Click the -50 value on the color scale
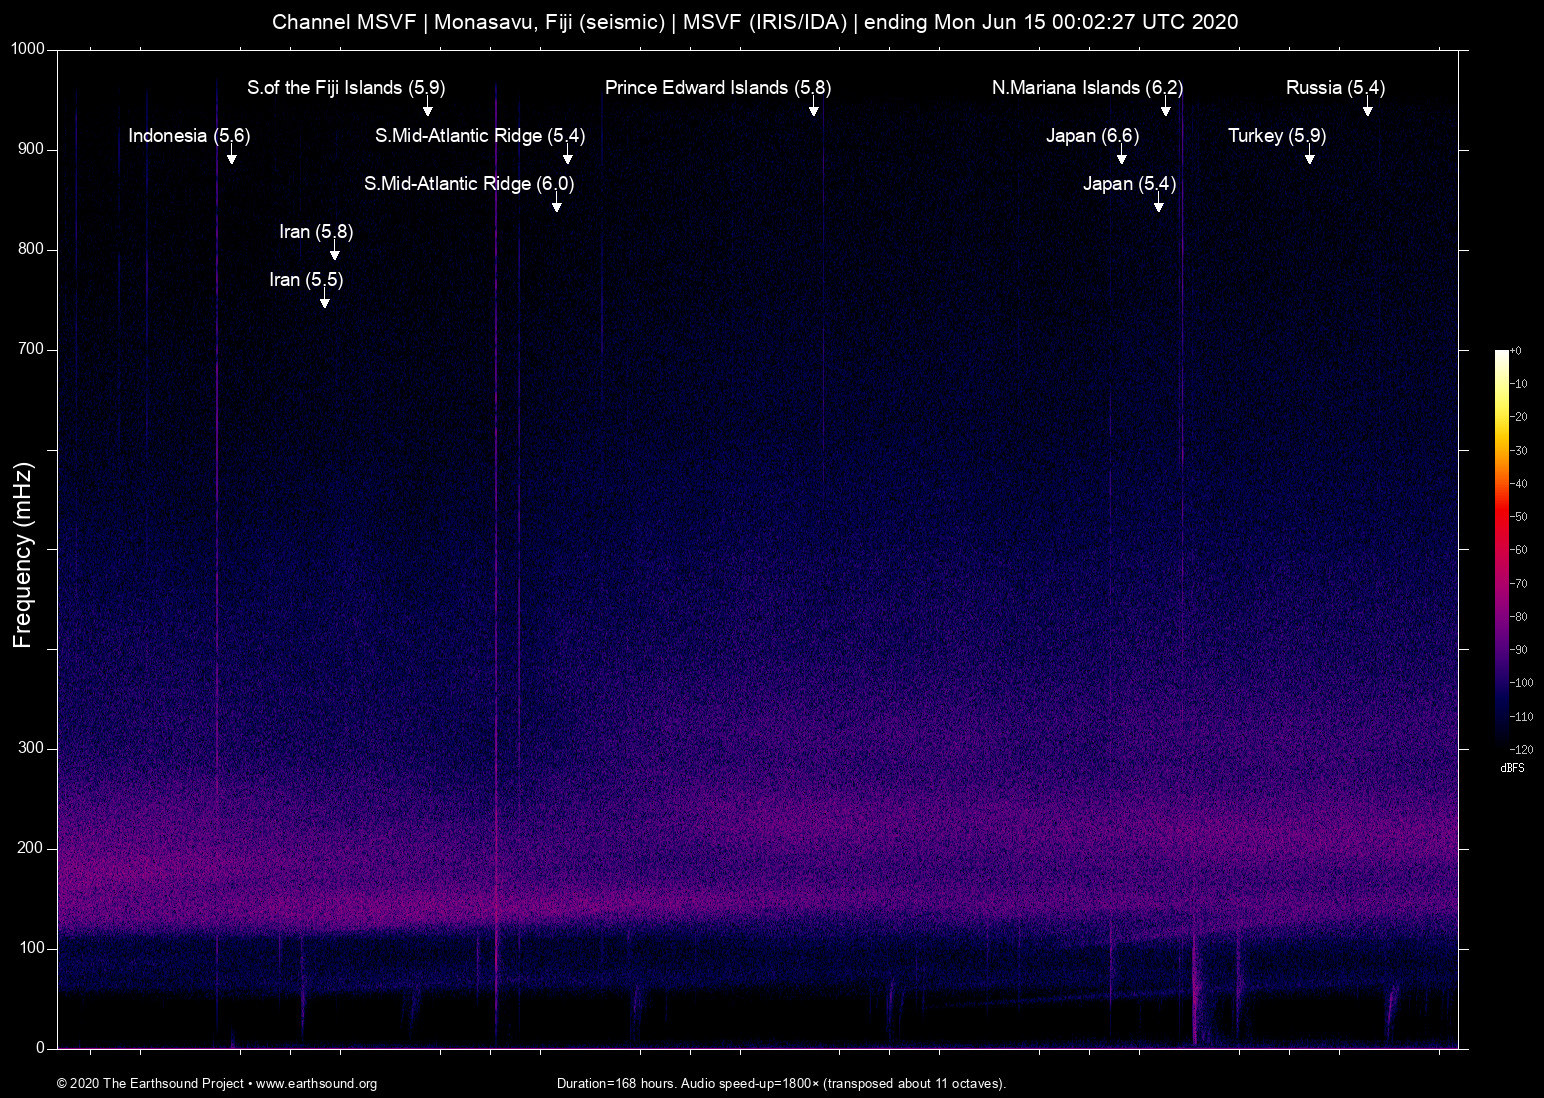Viewport: 1544px width, 1098px height. (x=1519, y=517)
